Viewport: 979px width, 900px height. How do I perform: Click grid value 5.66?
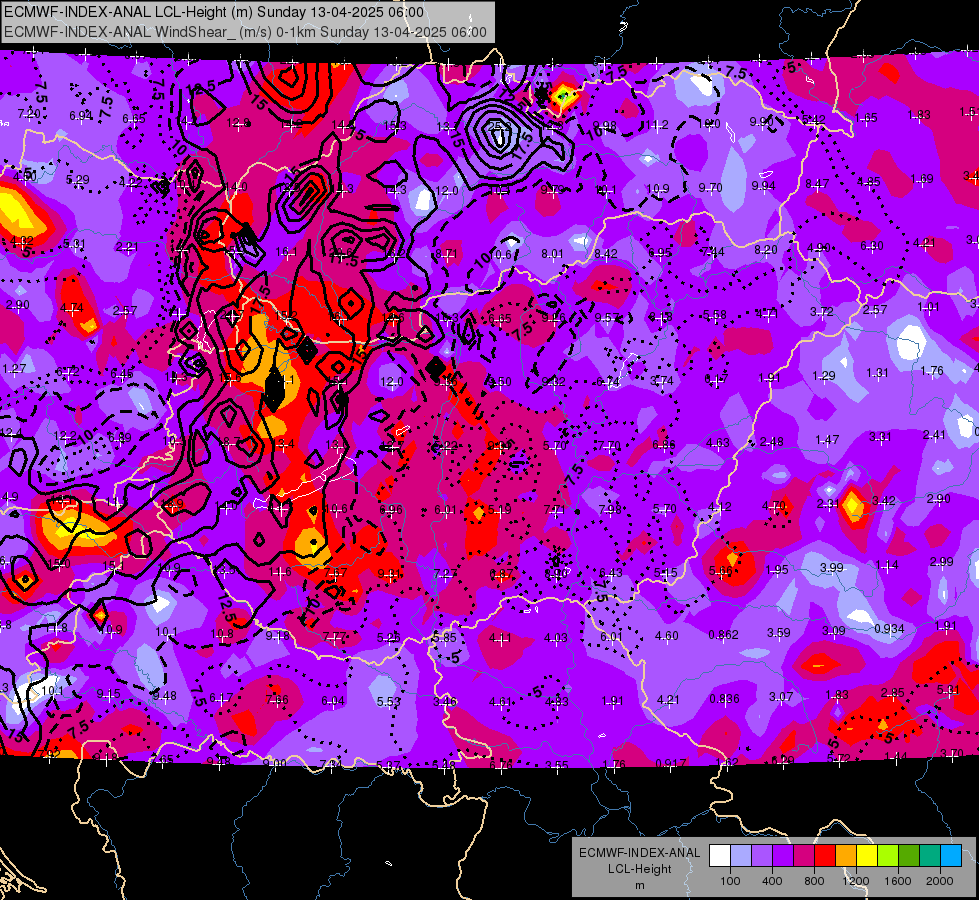tap(721, 571)
